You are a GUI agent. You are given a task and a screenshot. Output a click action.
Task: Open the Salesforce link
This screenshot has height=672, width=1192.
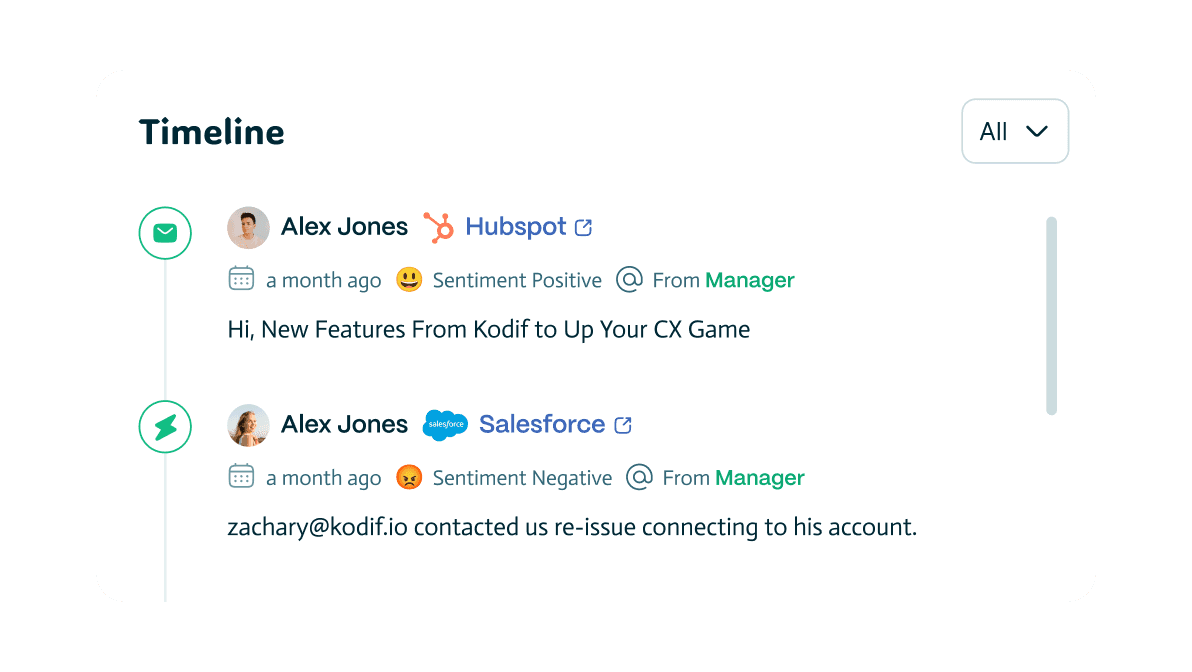[x=542, y=424]
